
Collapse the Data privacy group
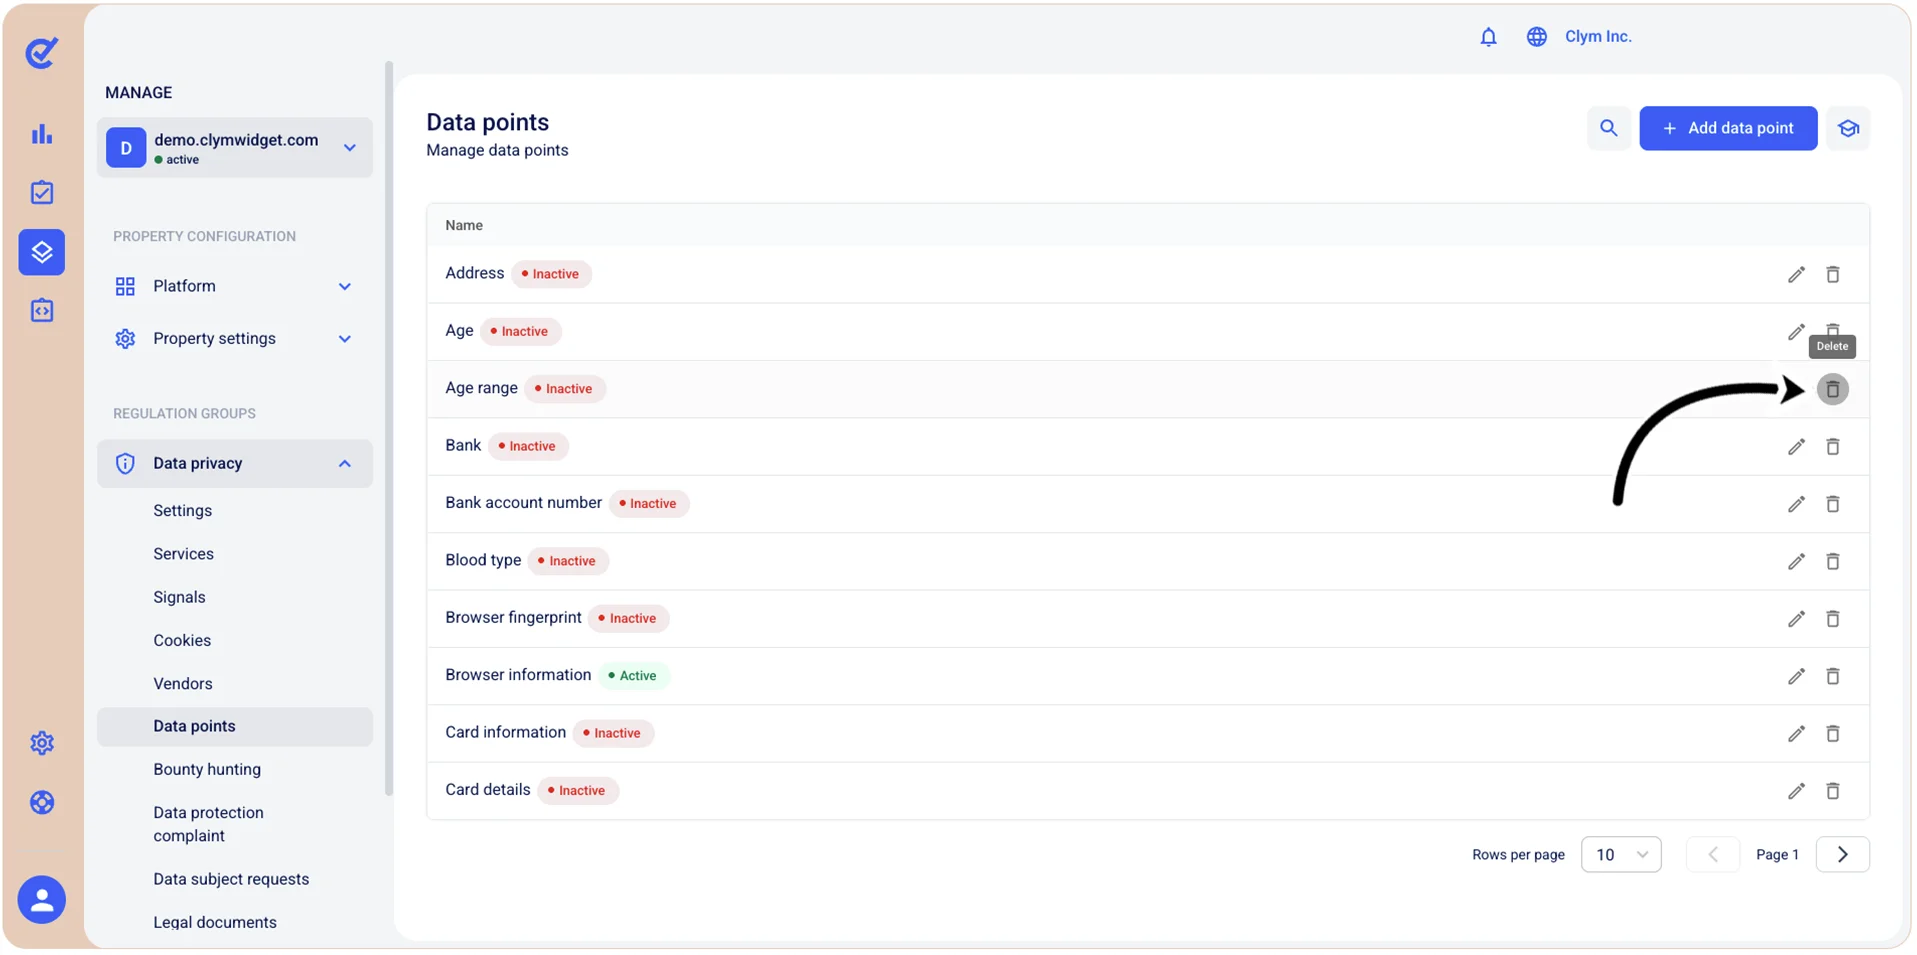pyautogui.click(x=235, y=464)
